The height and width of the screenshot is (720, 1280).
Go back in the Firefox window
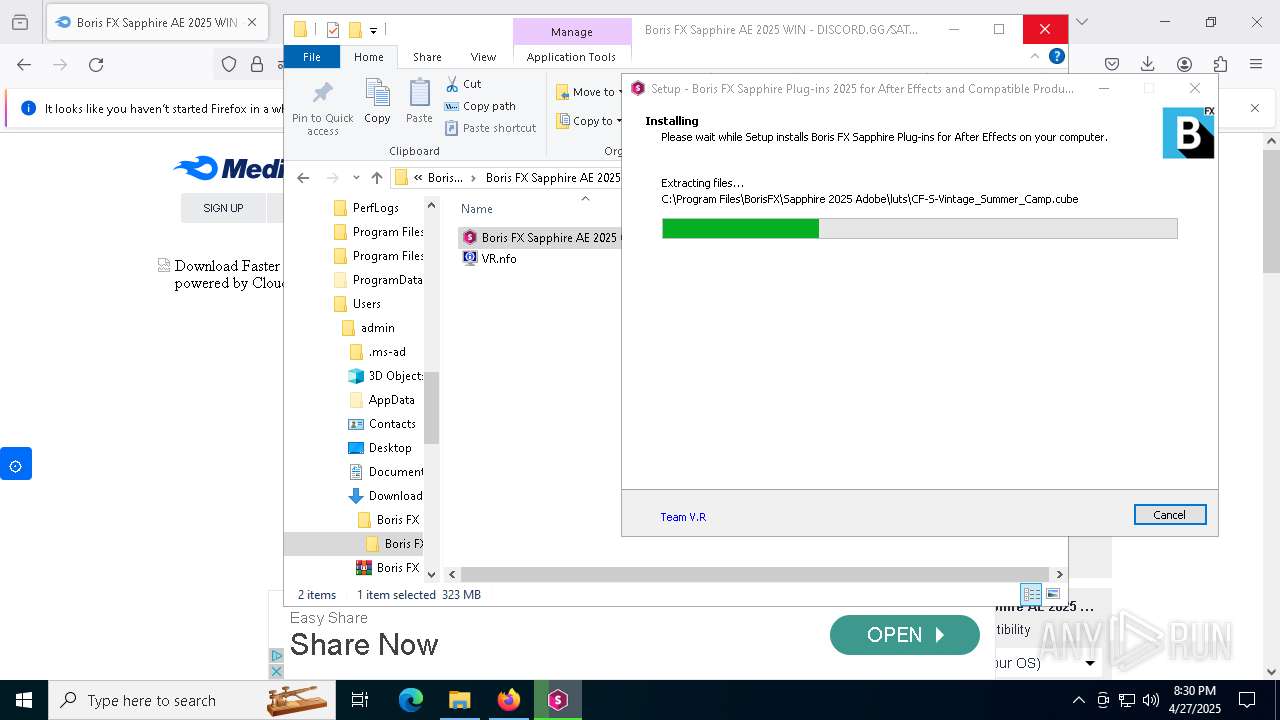24,65
